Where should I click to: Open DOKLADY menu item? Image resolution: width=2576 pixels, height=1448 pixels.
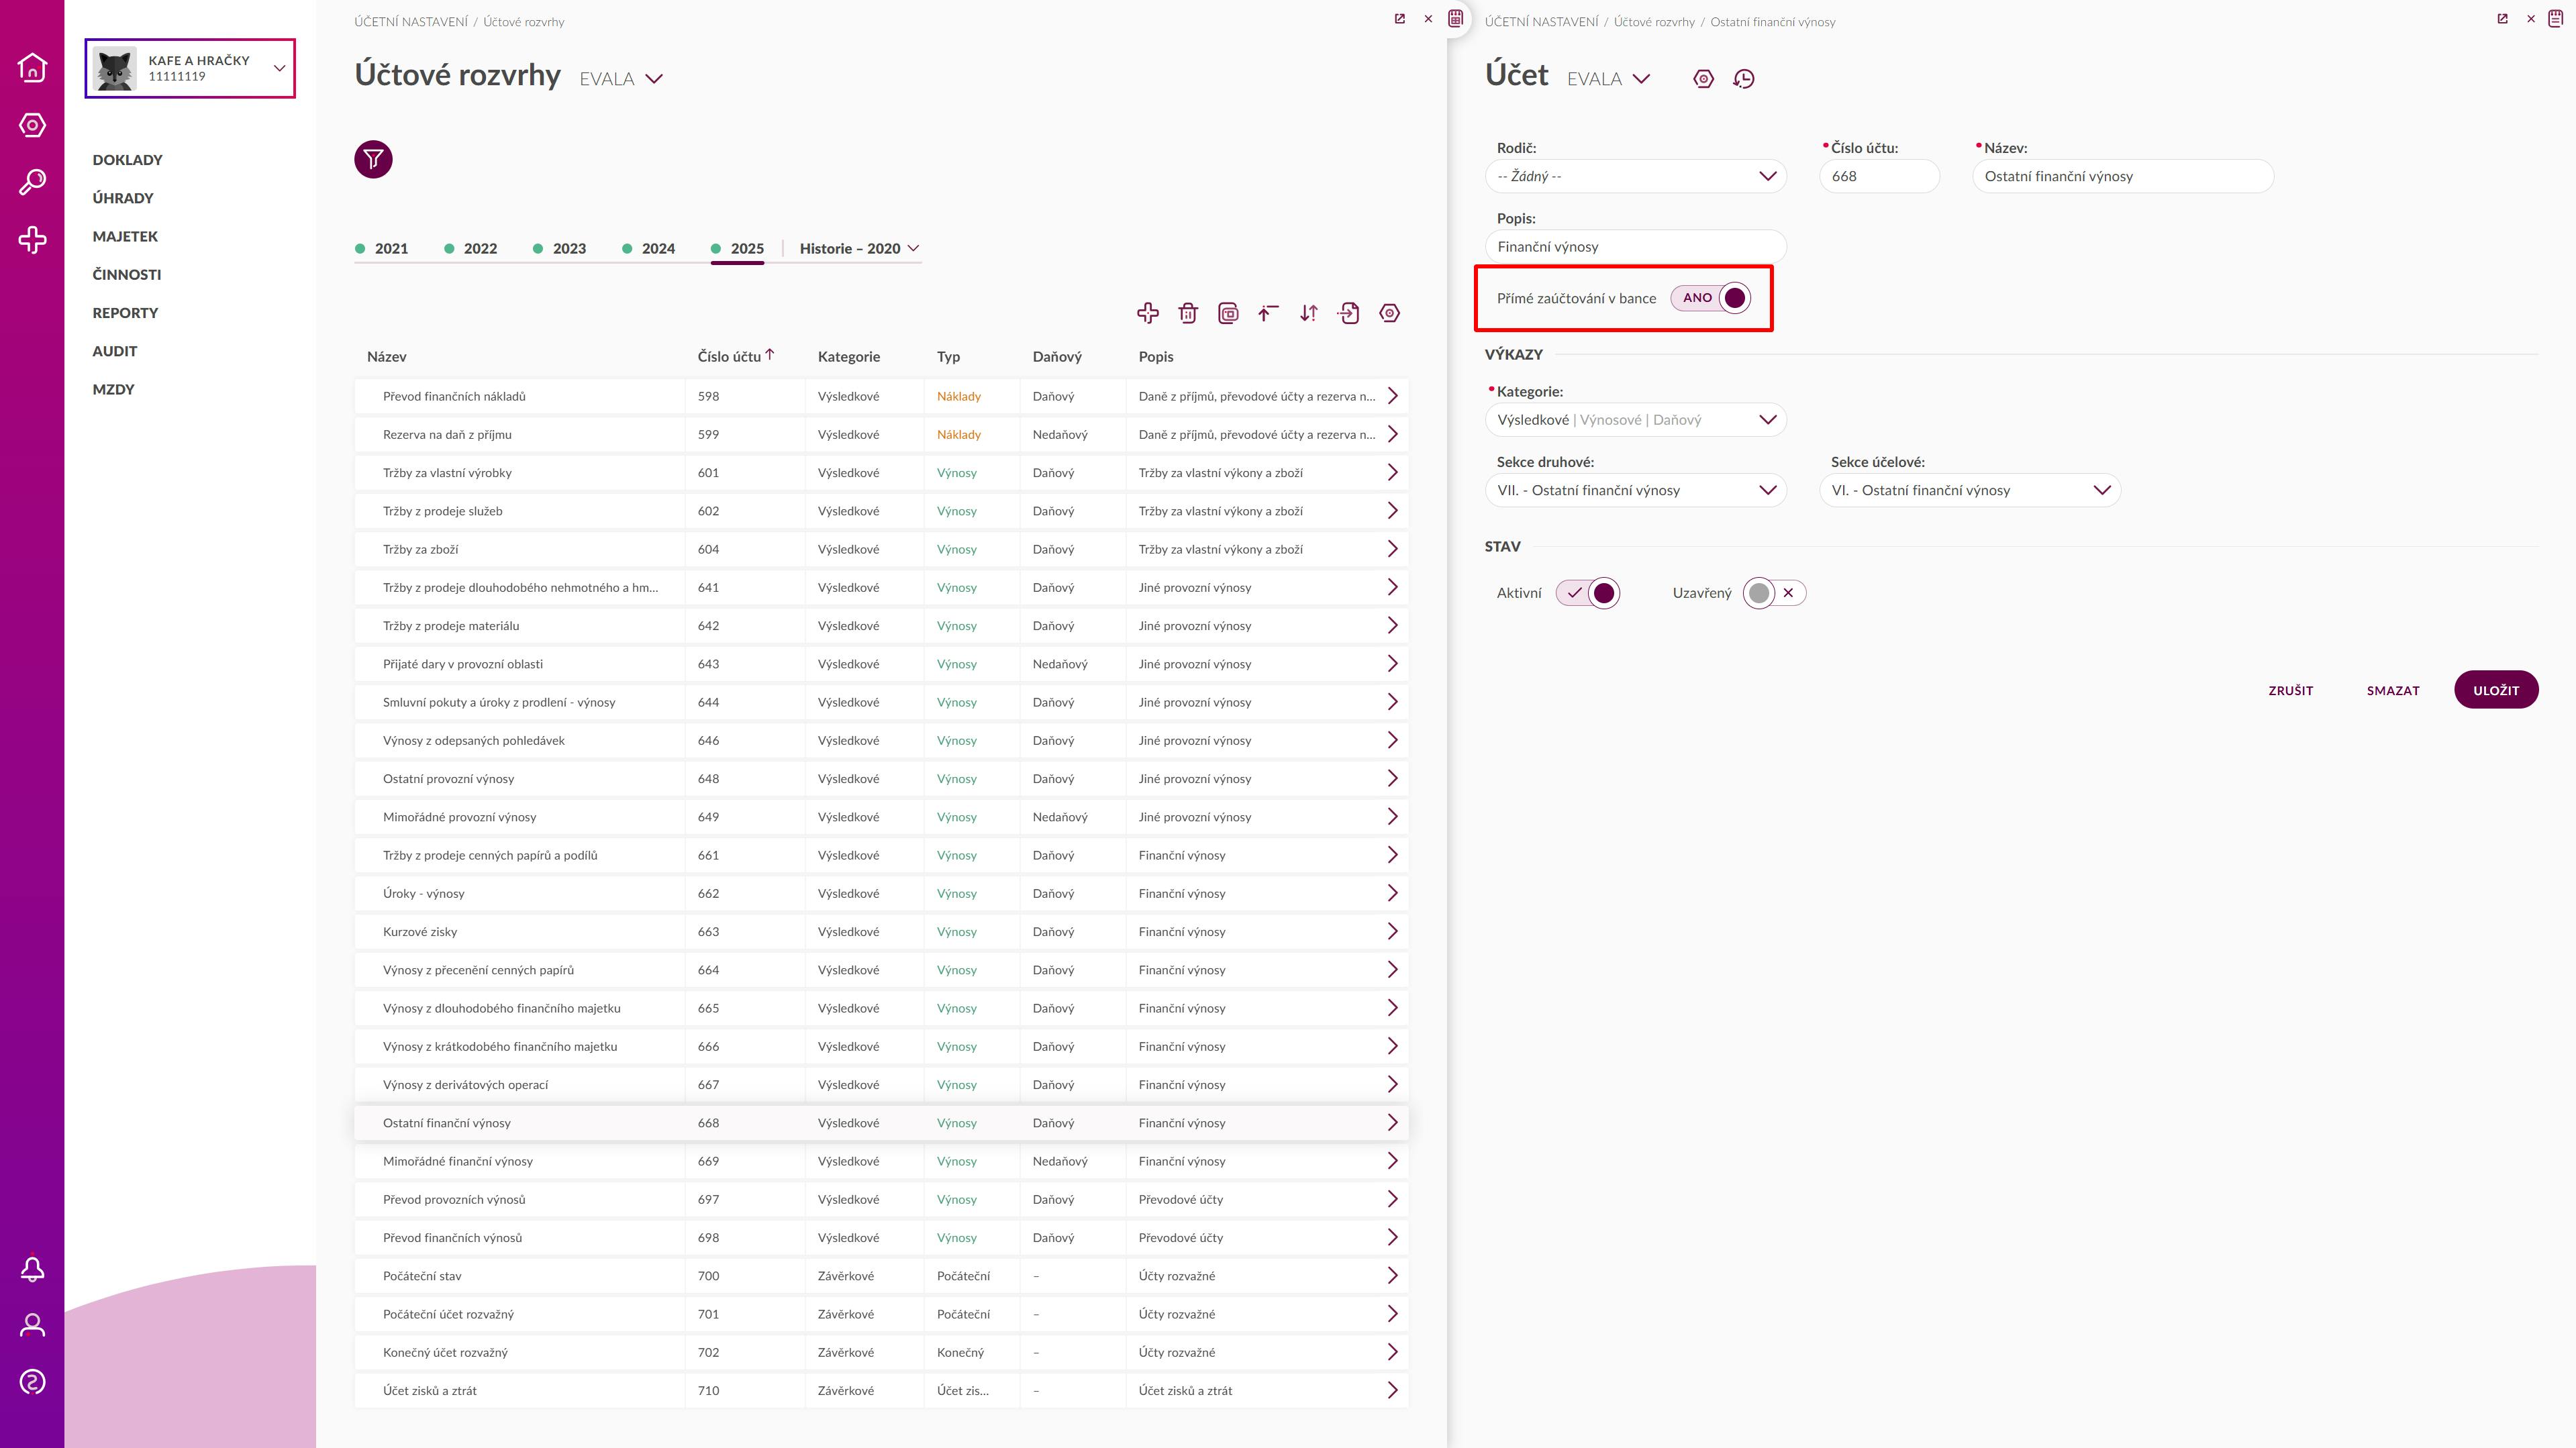pos(127,160)
